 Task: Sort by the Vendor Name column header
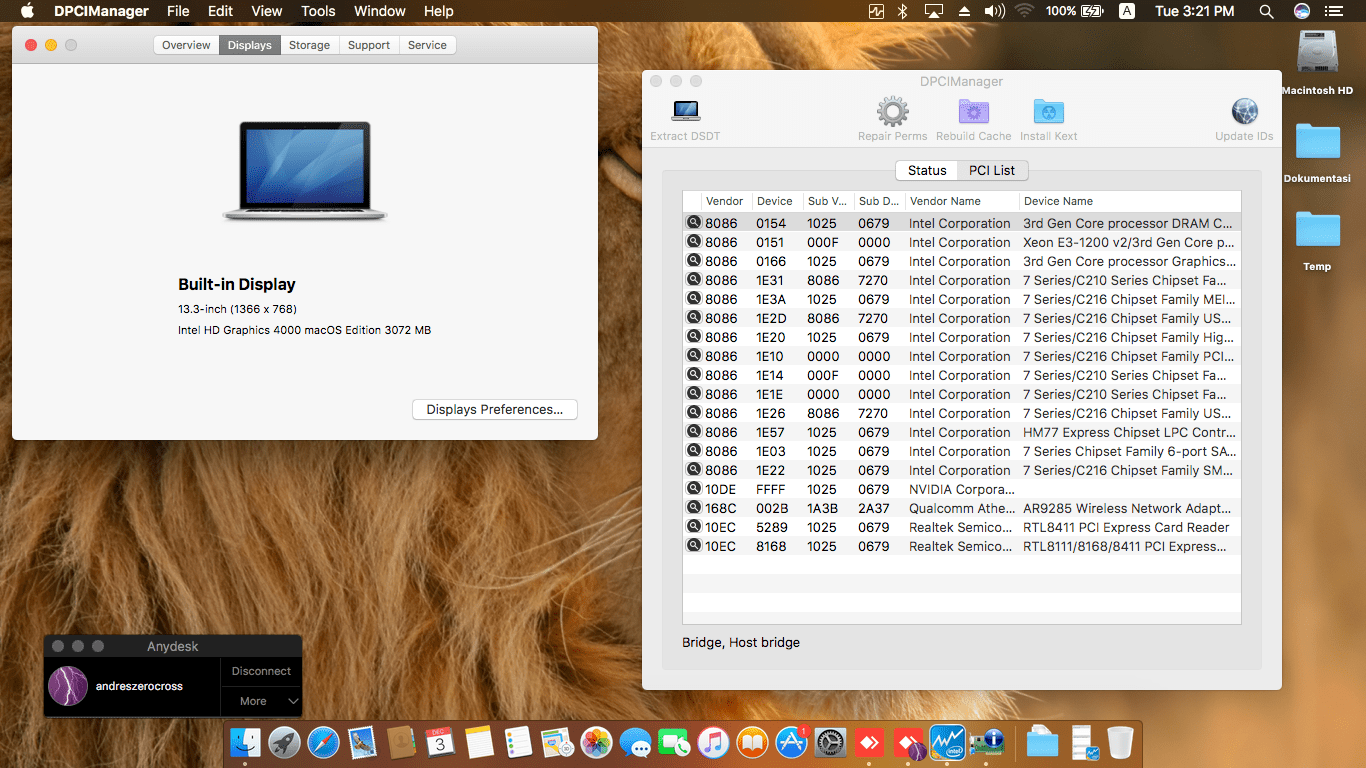(962, 201)
